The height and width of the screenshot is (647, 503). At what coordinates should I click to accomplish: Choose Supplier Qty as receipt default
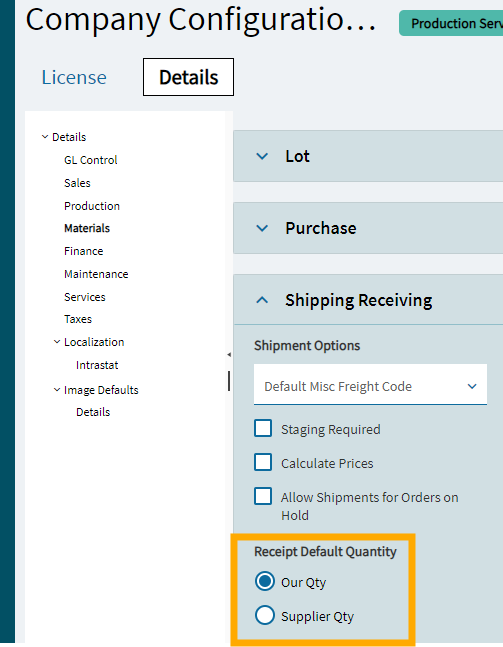tap(264, 615)
